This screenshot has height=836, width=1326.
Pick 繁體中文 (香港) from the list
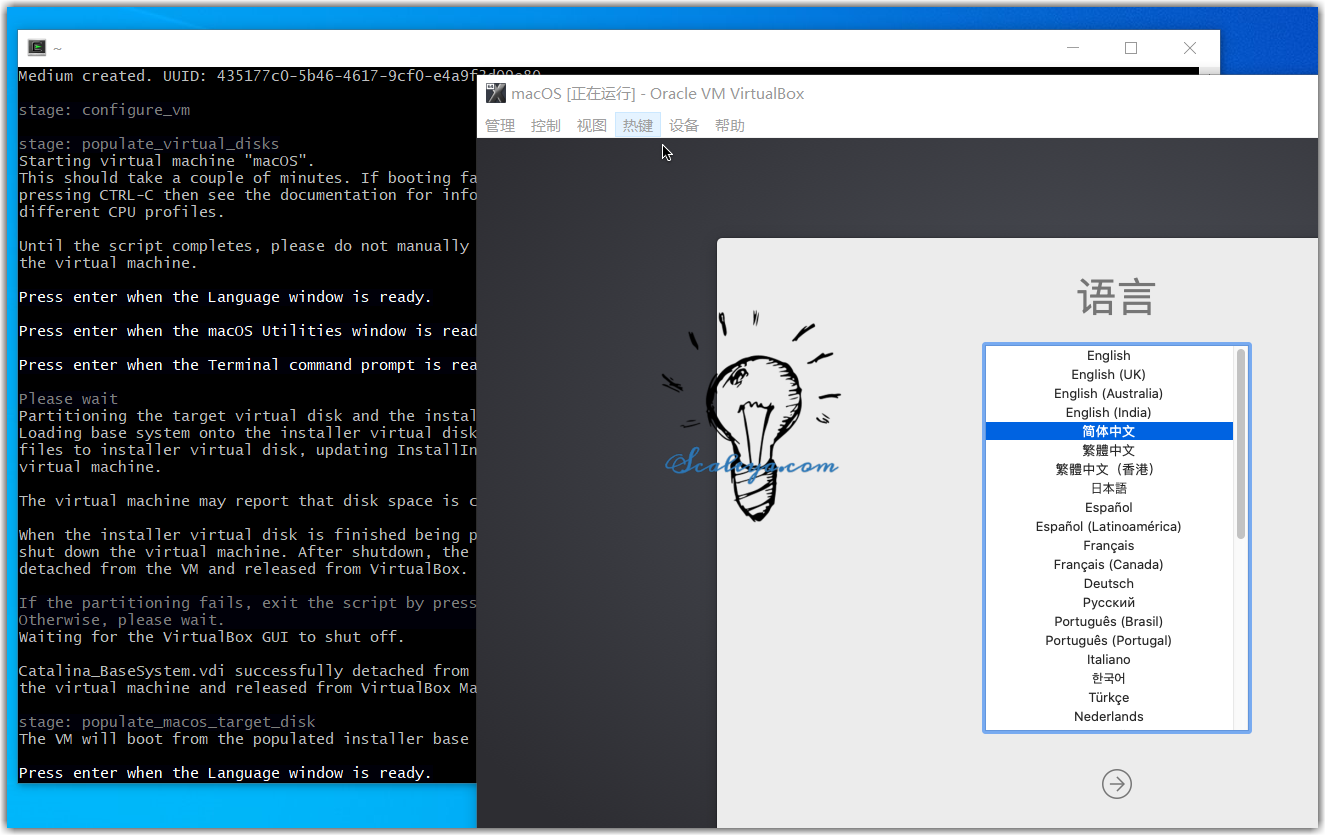[1108, 470]
